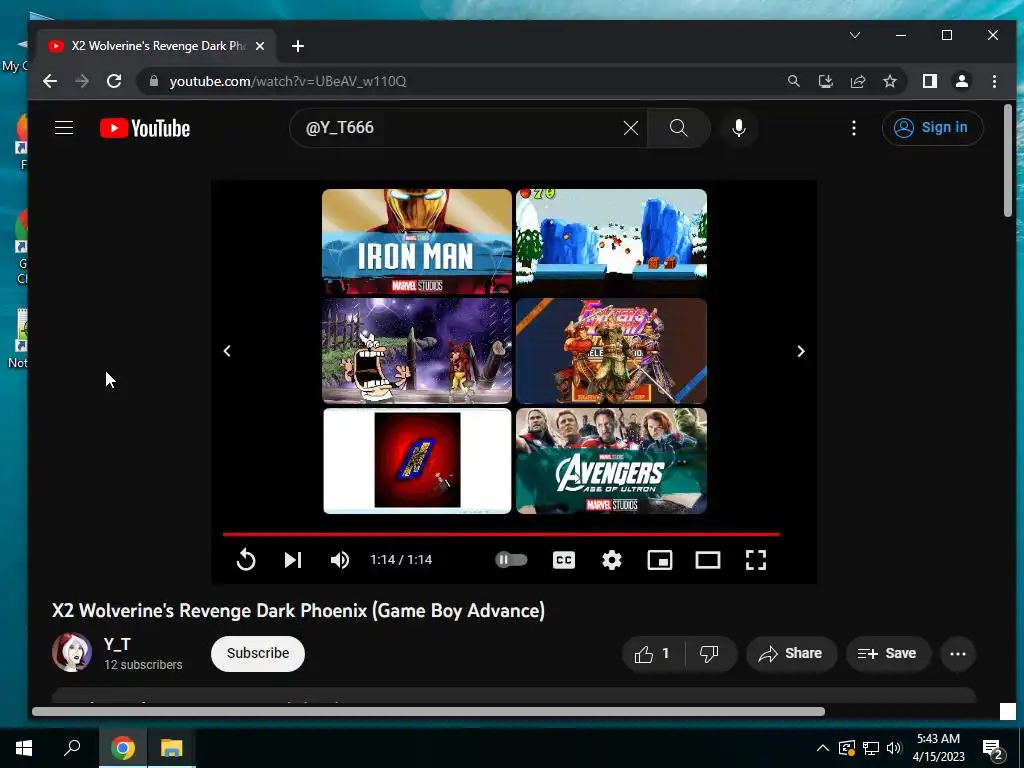The height and width of the screenshot is (768, 1024).
Task: Close the X2 Wolverine's Revenge tab
Action: pos(260,46)
